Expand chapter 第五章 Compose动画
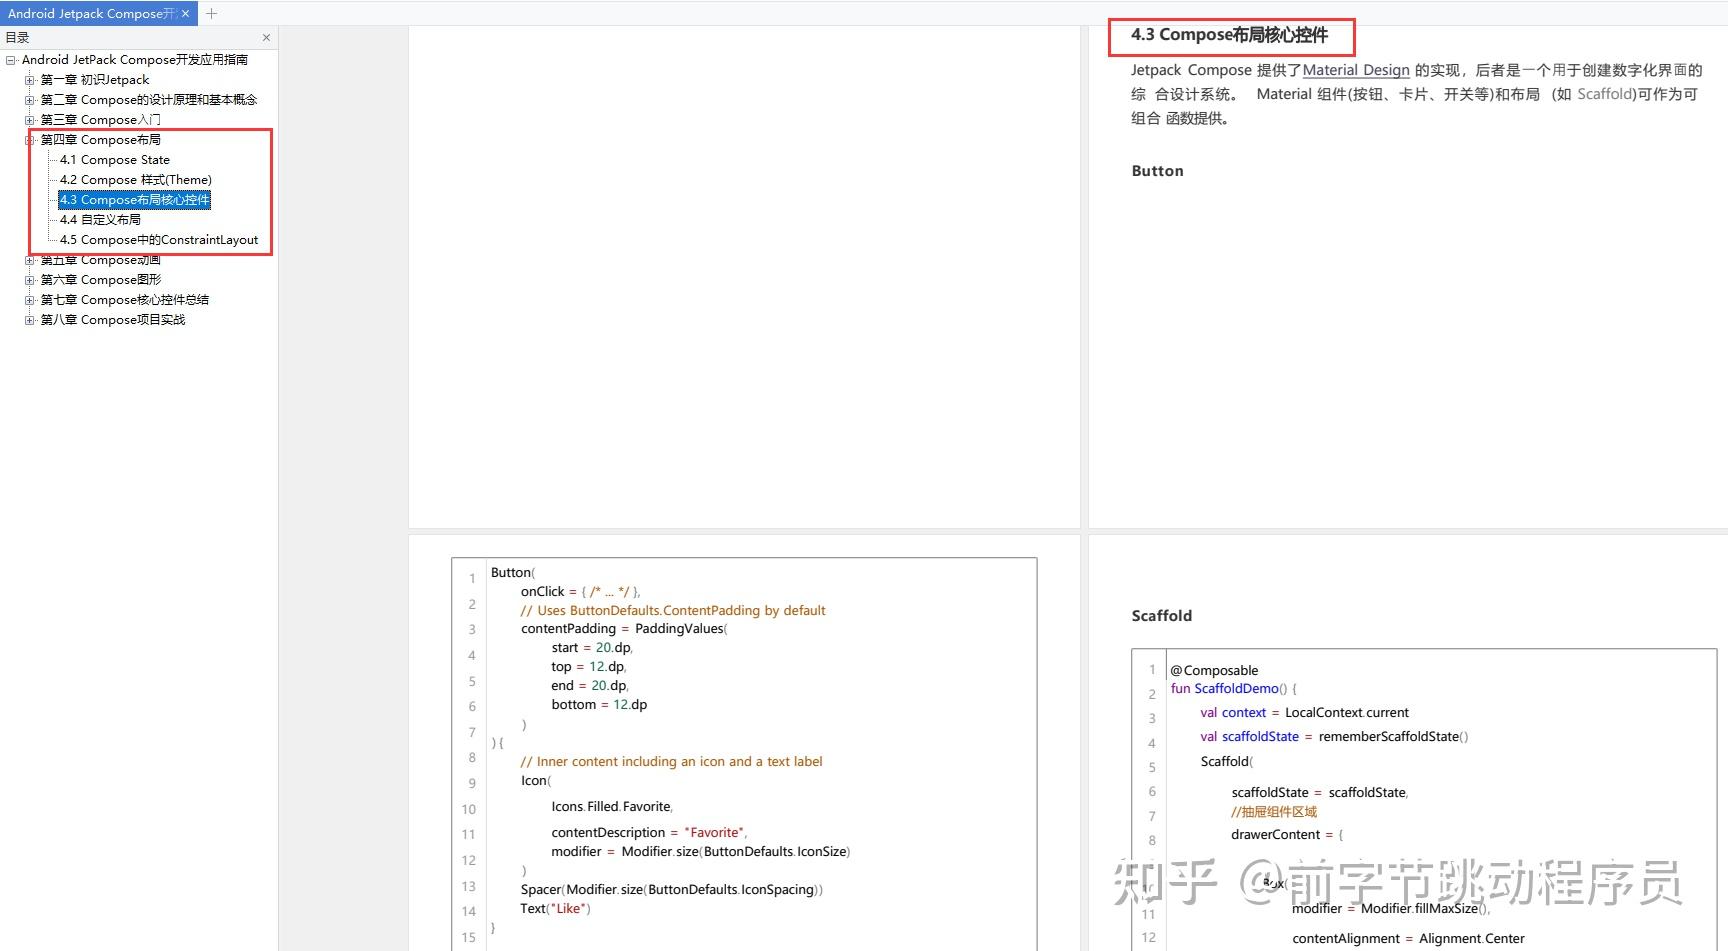 pos(30,259)
